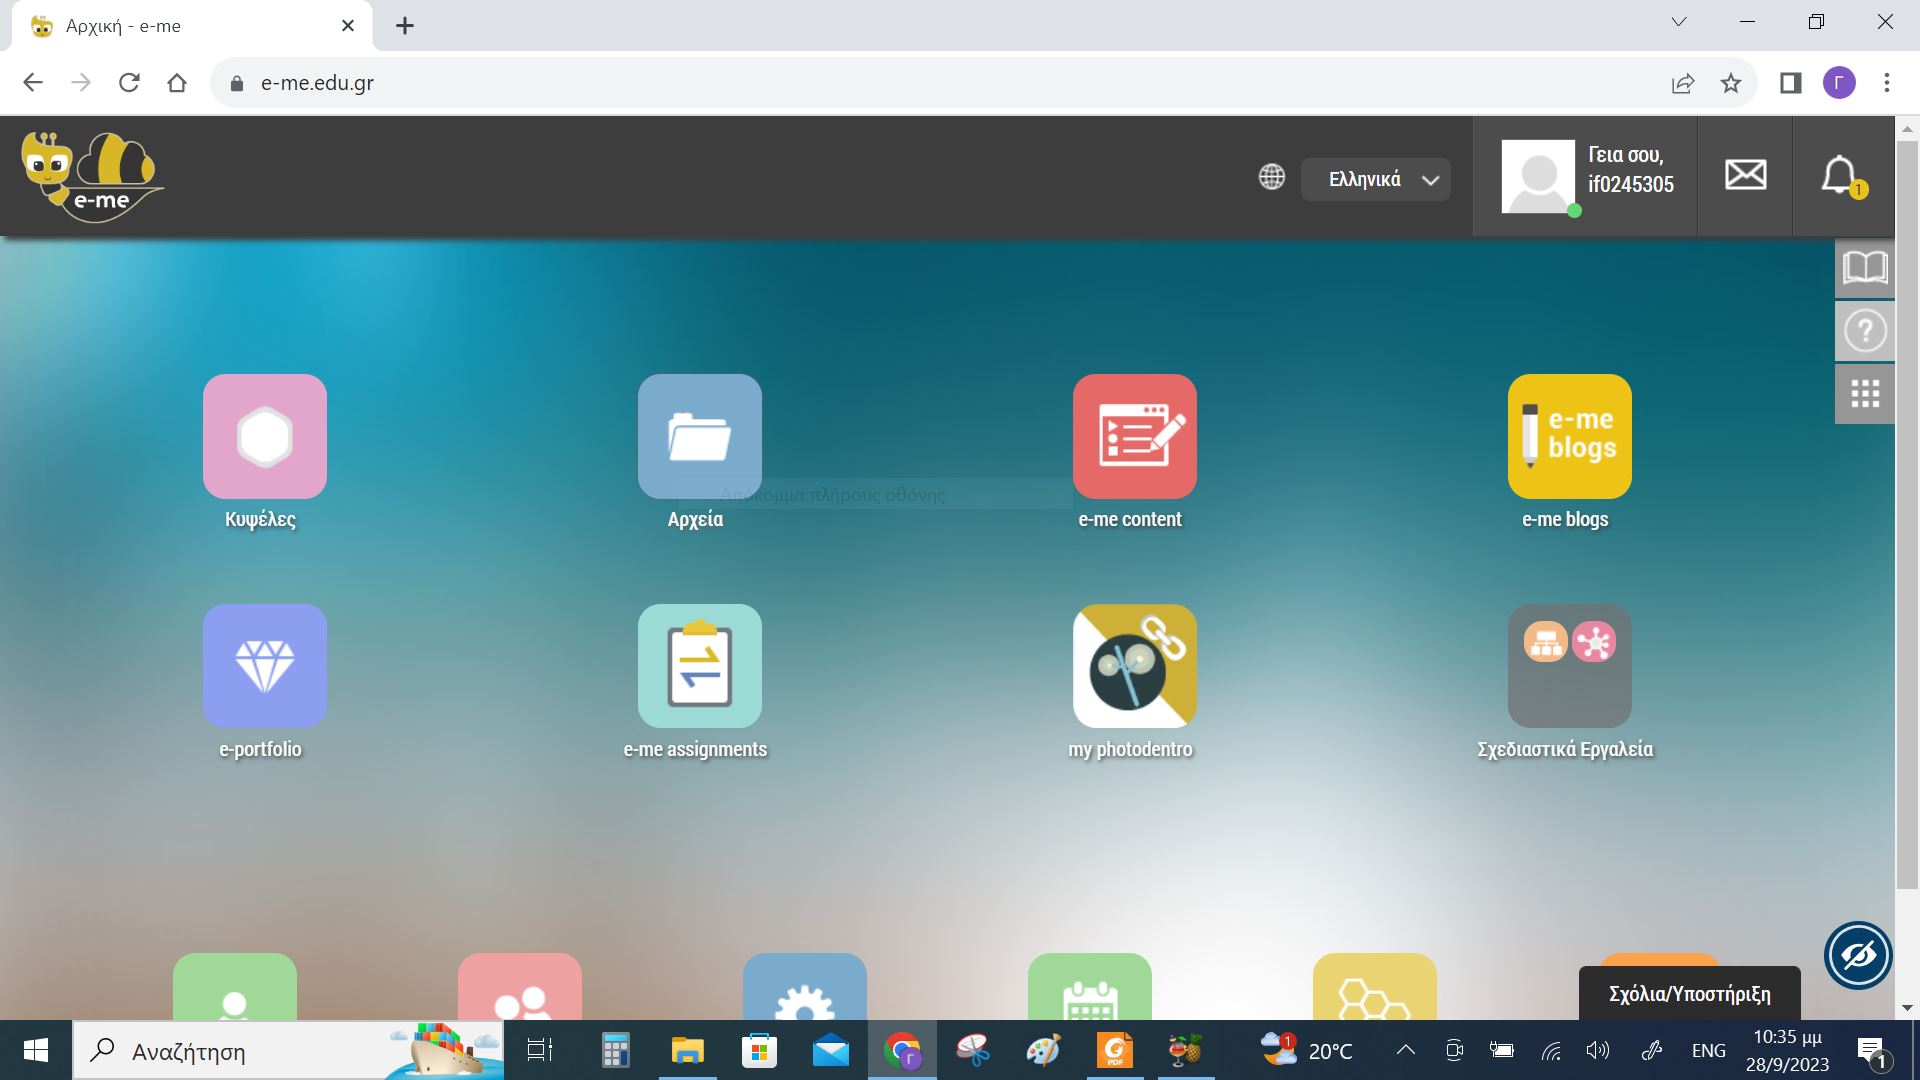The height and width of the screenshot is (1080, 1920).
Task: Launch the e-me assignments app
Action: pos(699,666)
